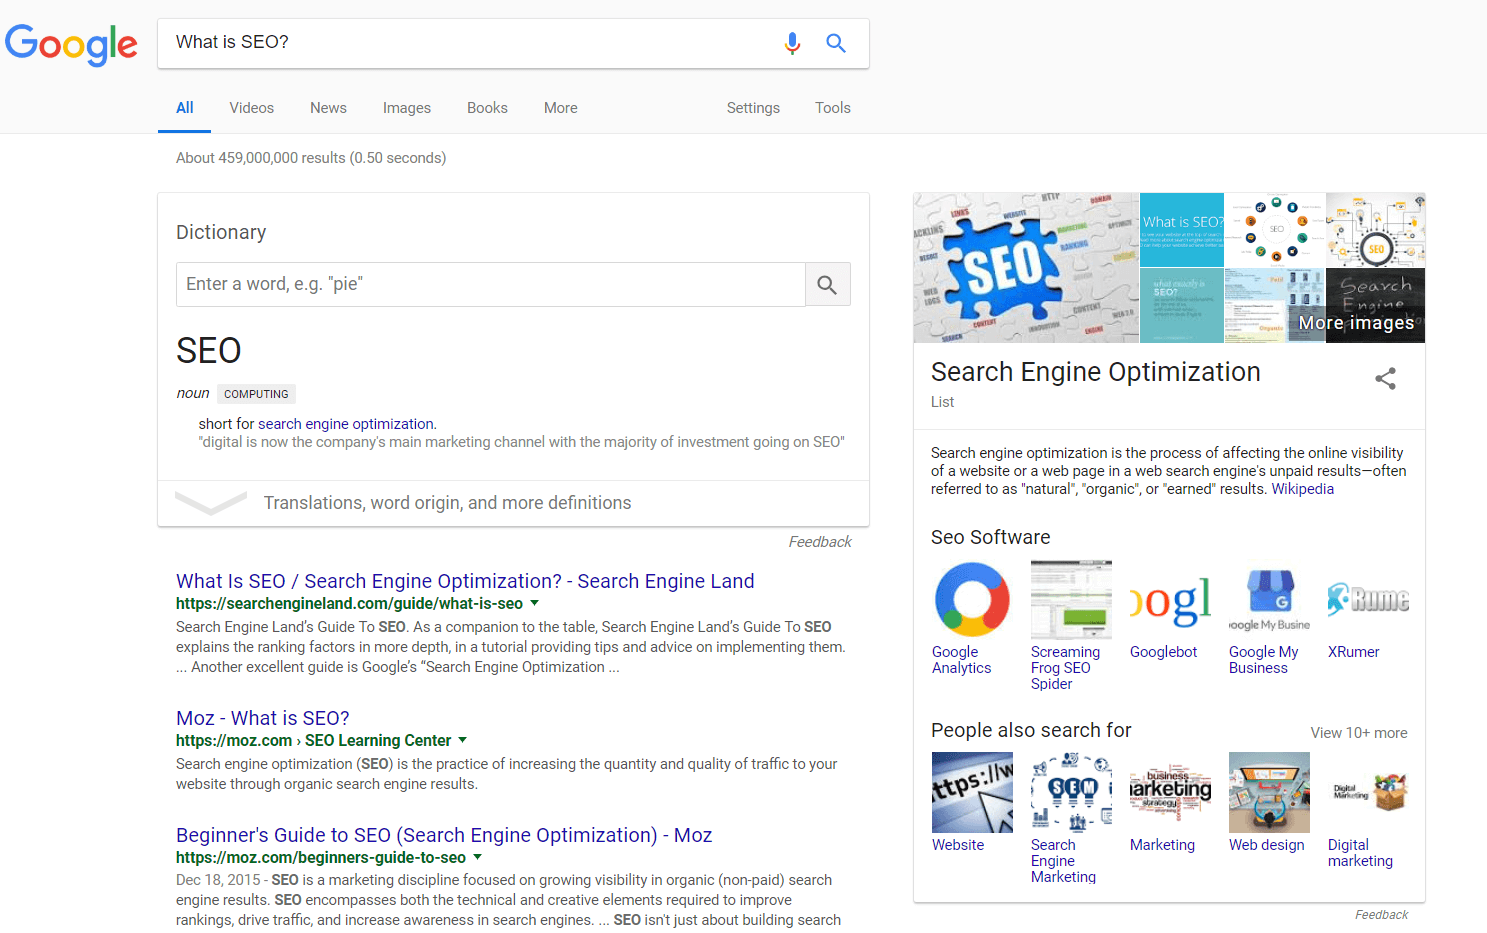Click the Marketing text link
1487x933 pixels.
(1162, 845)
